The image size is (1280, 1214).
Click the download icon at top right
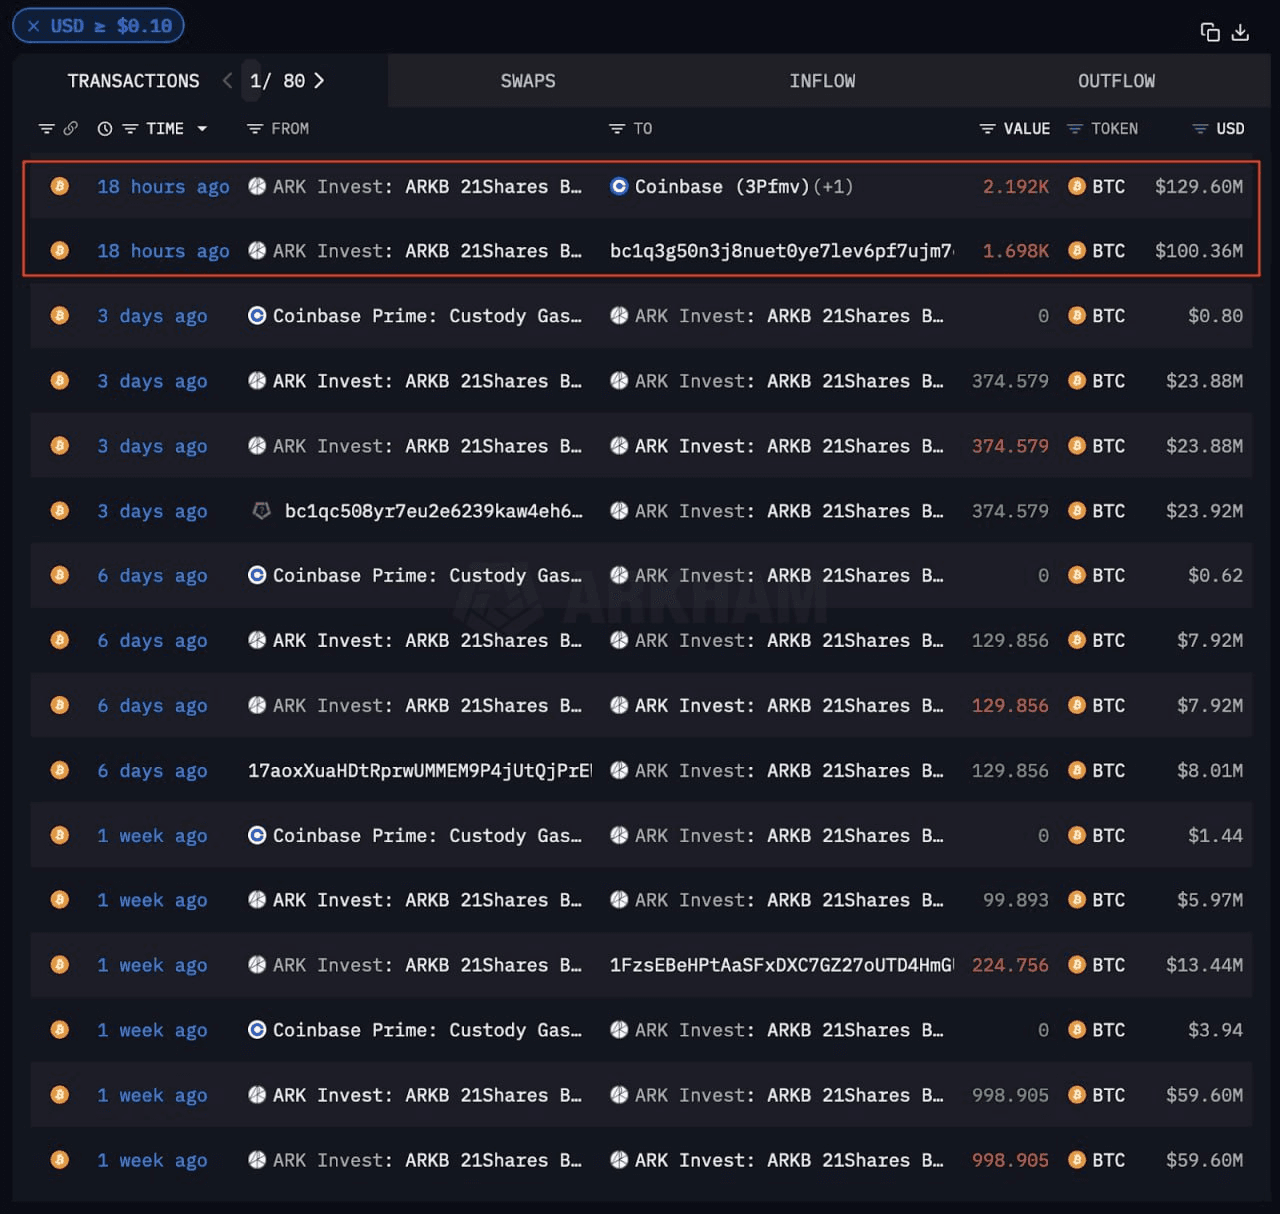click(1240, 32)
